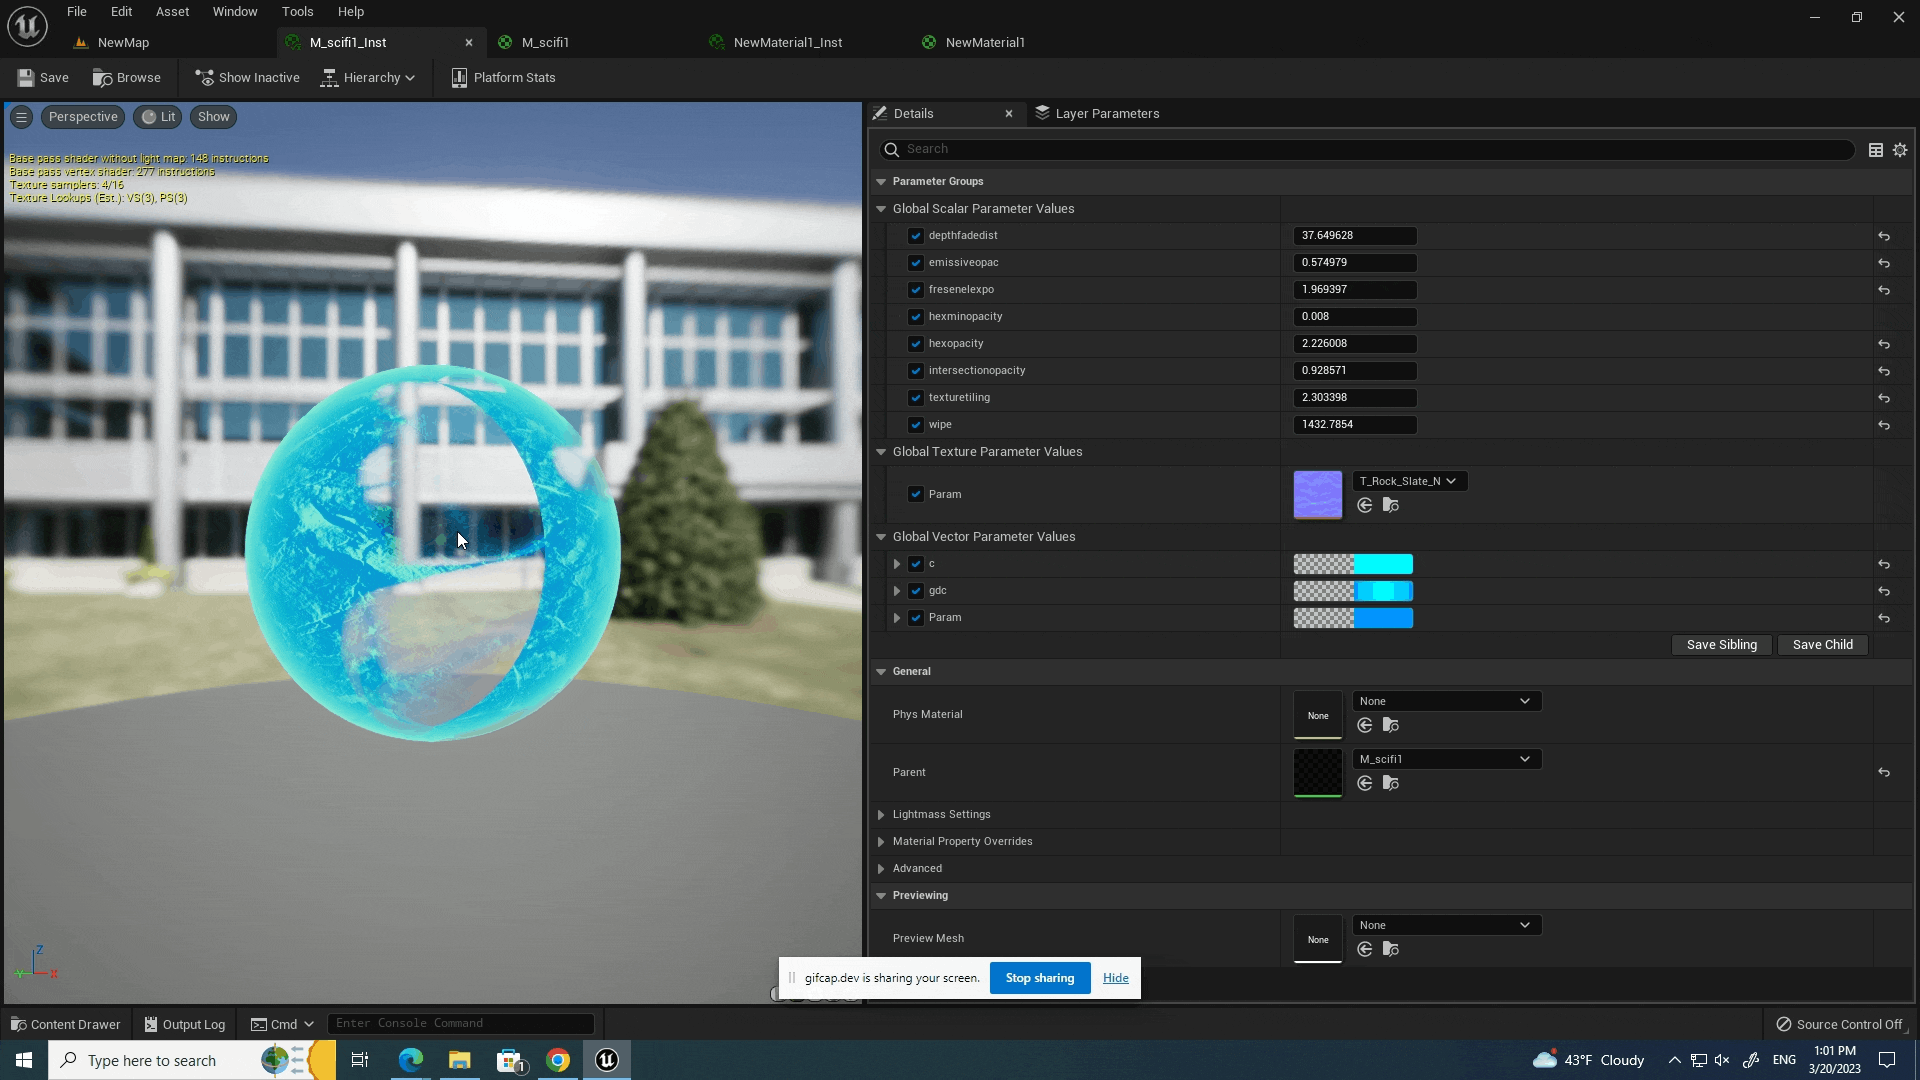
Task: Browse to Parent M_scifi1 asset
Action: (x=1391, y=783)
